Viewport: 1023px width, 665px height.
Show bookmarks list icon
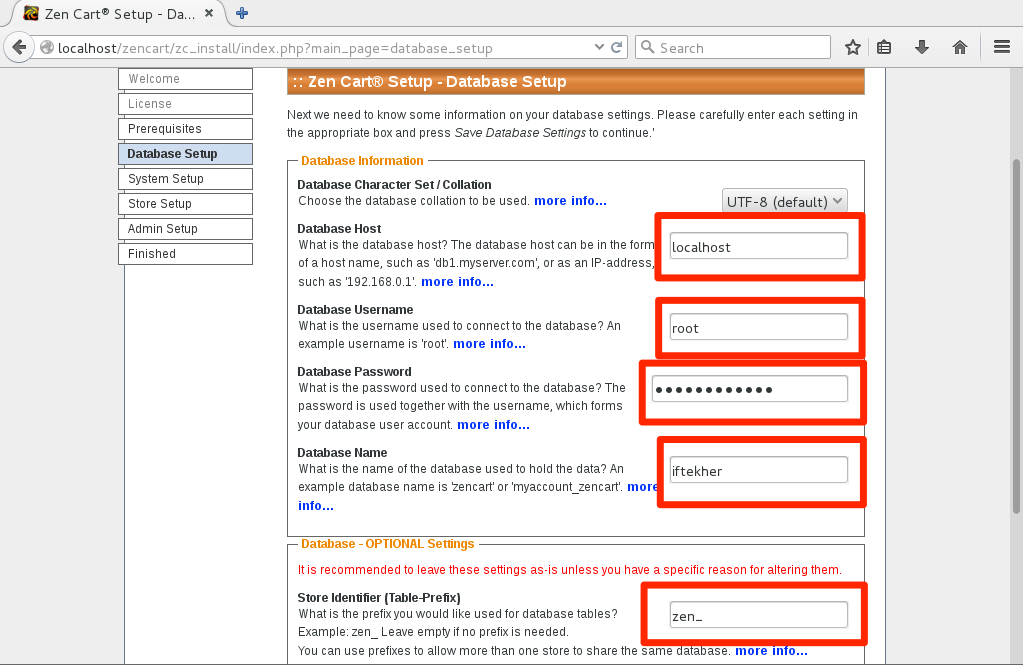tap(884, 47)
